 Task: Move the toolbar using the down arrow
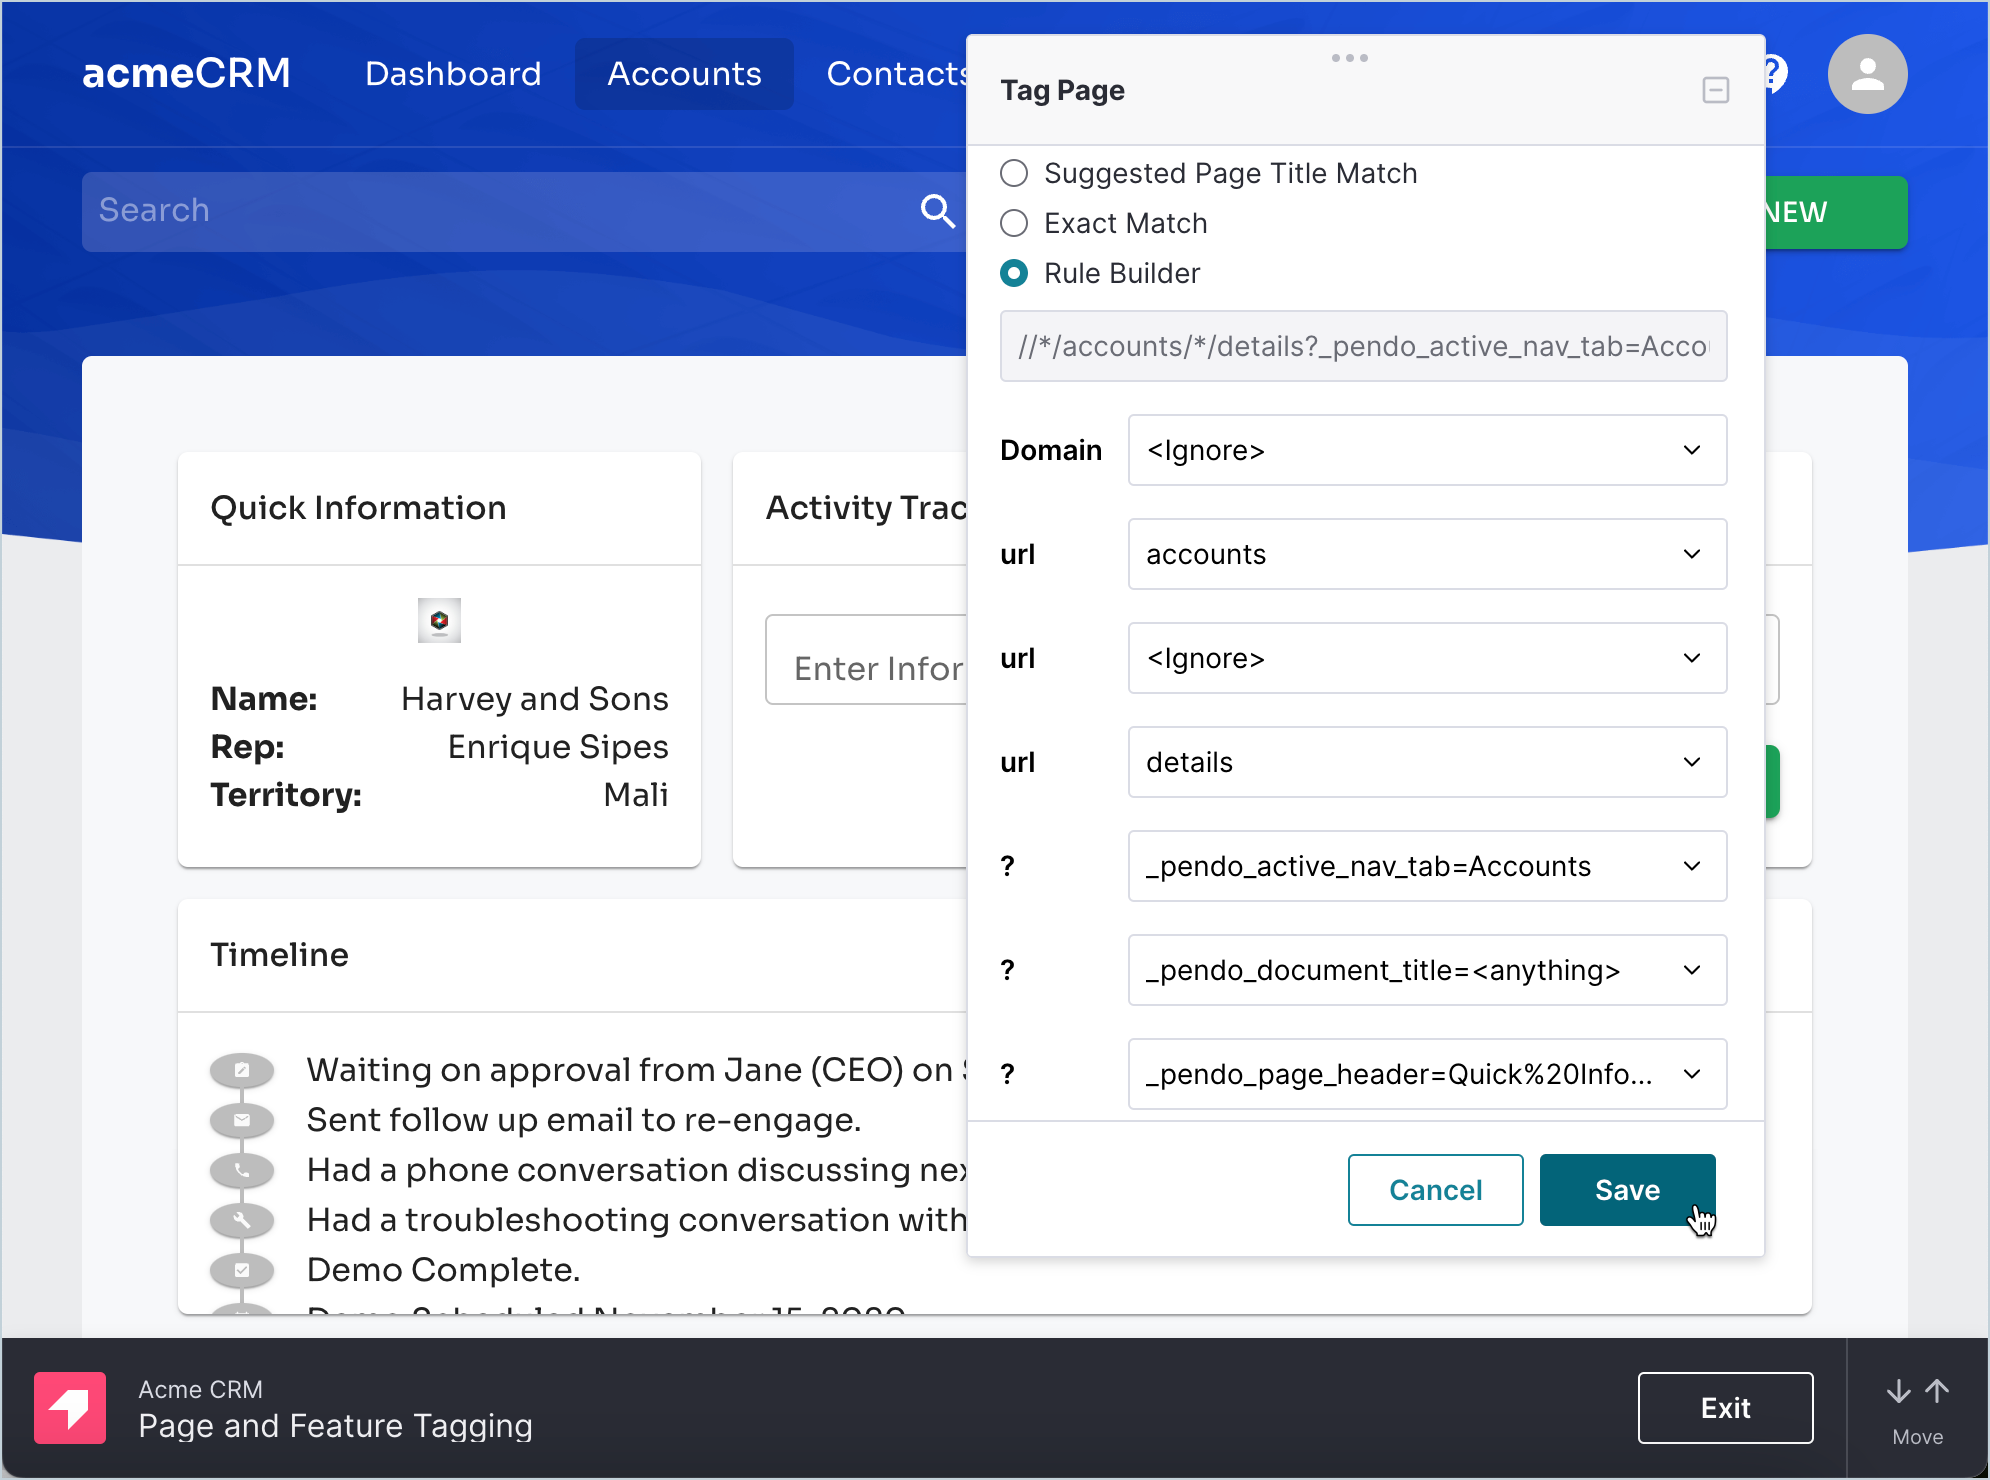tap(1898, 1391)
